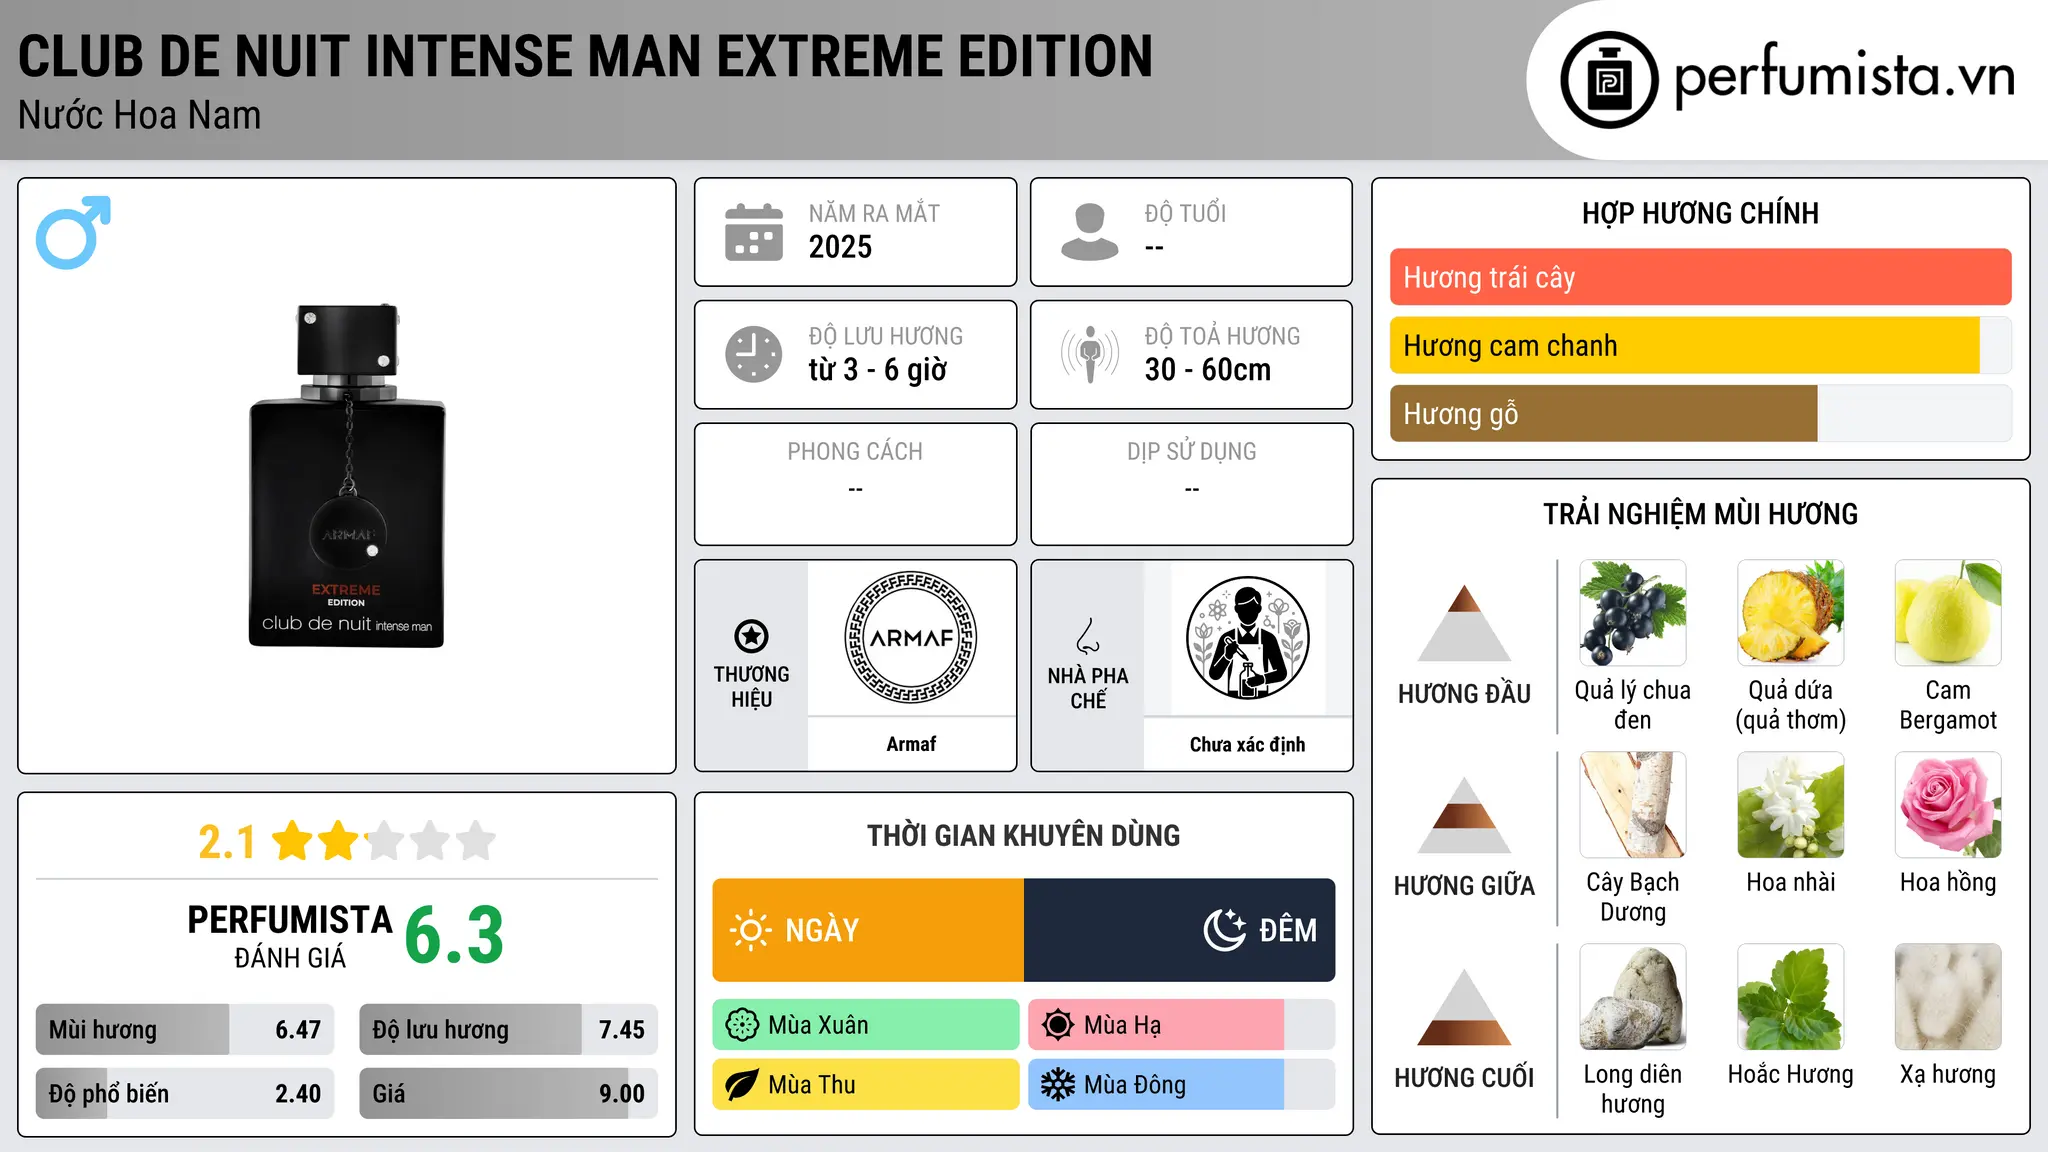Click the Club de Nuit bottle image
This screenshot has height=1152, width=2048.
[x=347, y=476]
